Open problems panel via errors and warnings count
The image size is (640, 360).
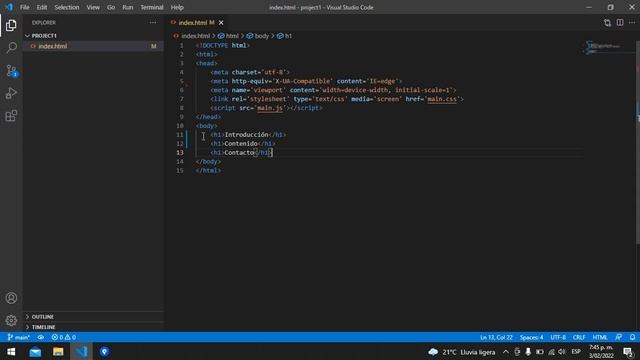coord(64,337)
